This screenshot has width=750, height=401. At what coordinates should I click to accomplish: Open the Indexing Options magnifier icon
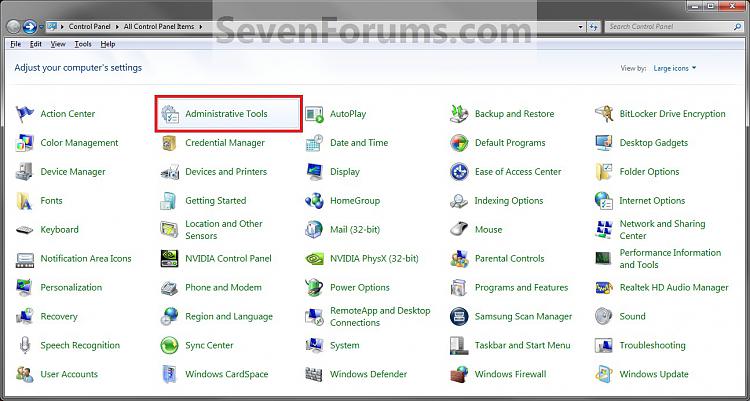[459, 201]
